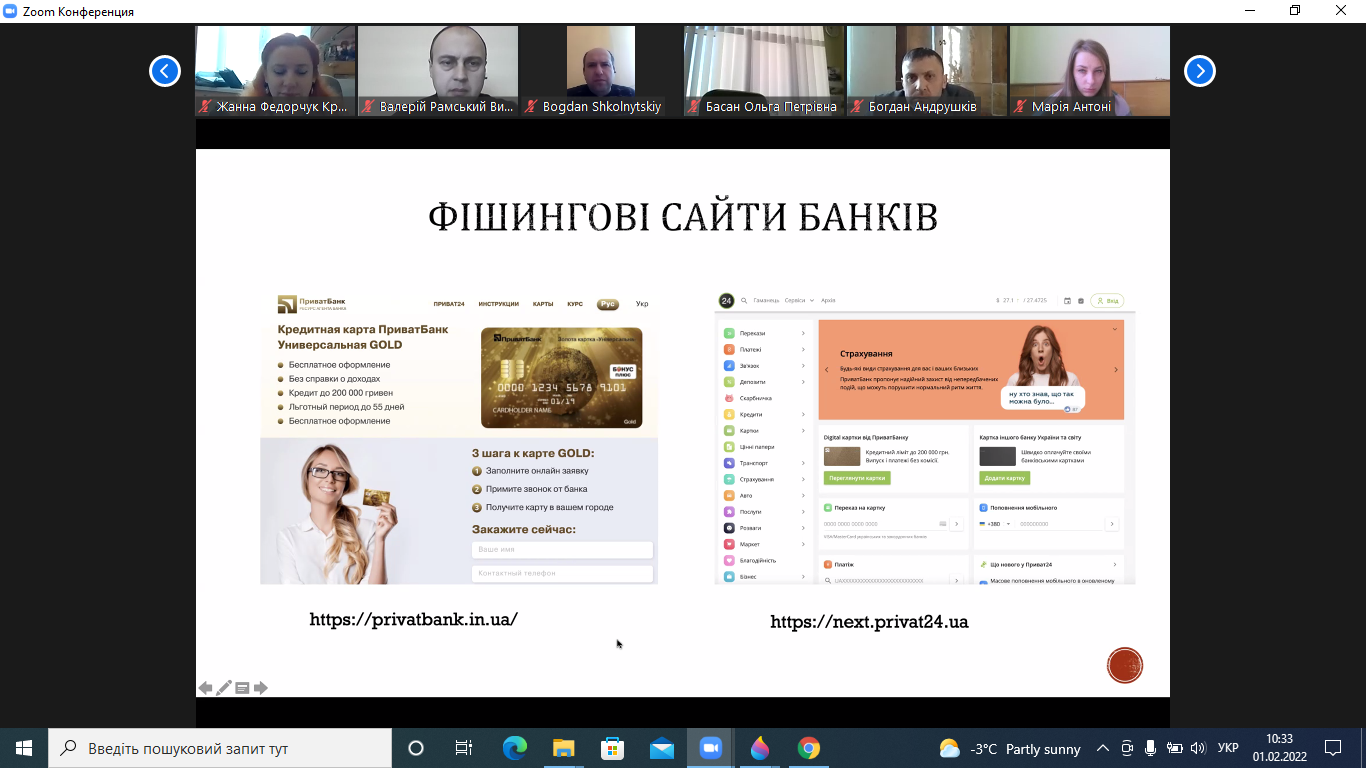Click muted mic icon beside Богдан Андрушків
The height and width of the screenshot is (768, 1366).
tap(858, 106)
